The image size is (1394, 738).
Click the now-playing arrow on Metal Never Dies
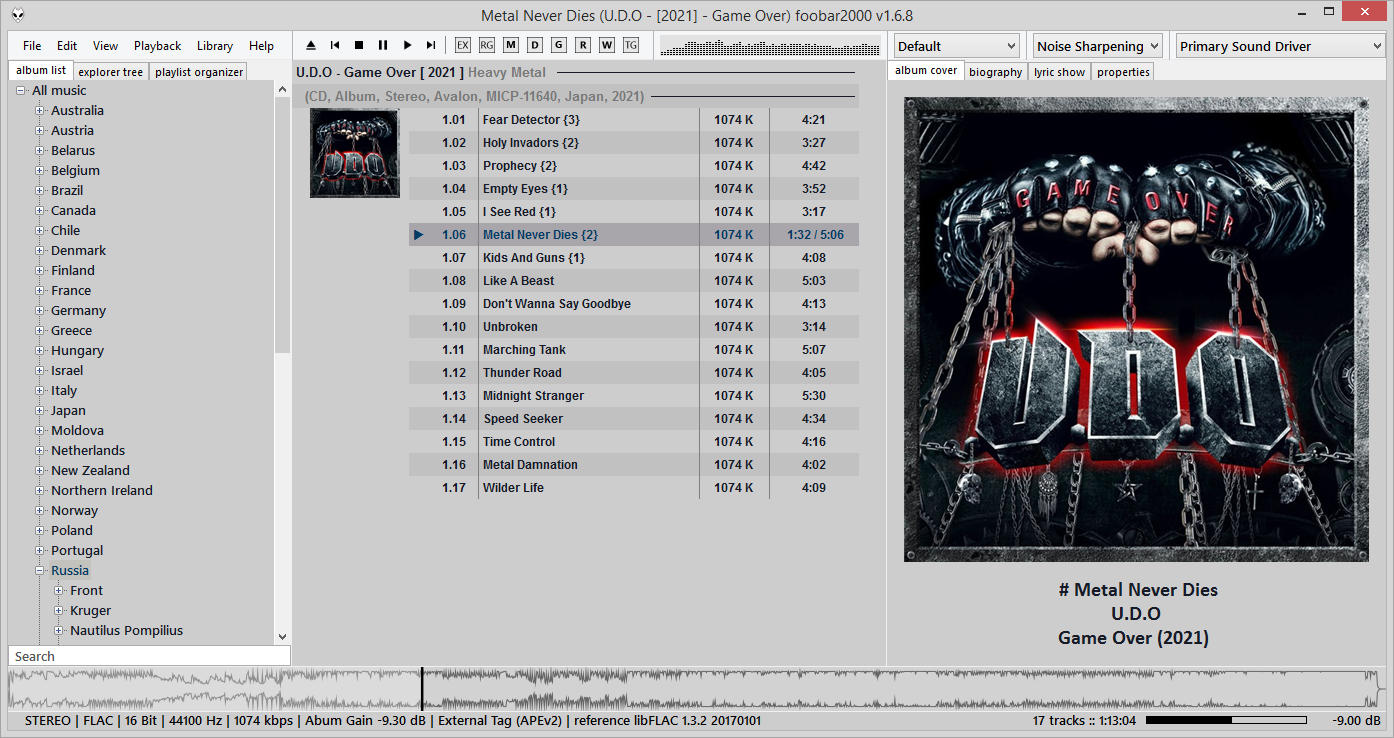coord(419,235)
